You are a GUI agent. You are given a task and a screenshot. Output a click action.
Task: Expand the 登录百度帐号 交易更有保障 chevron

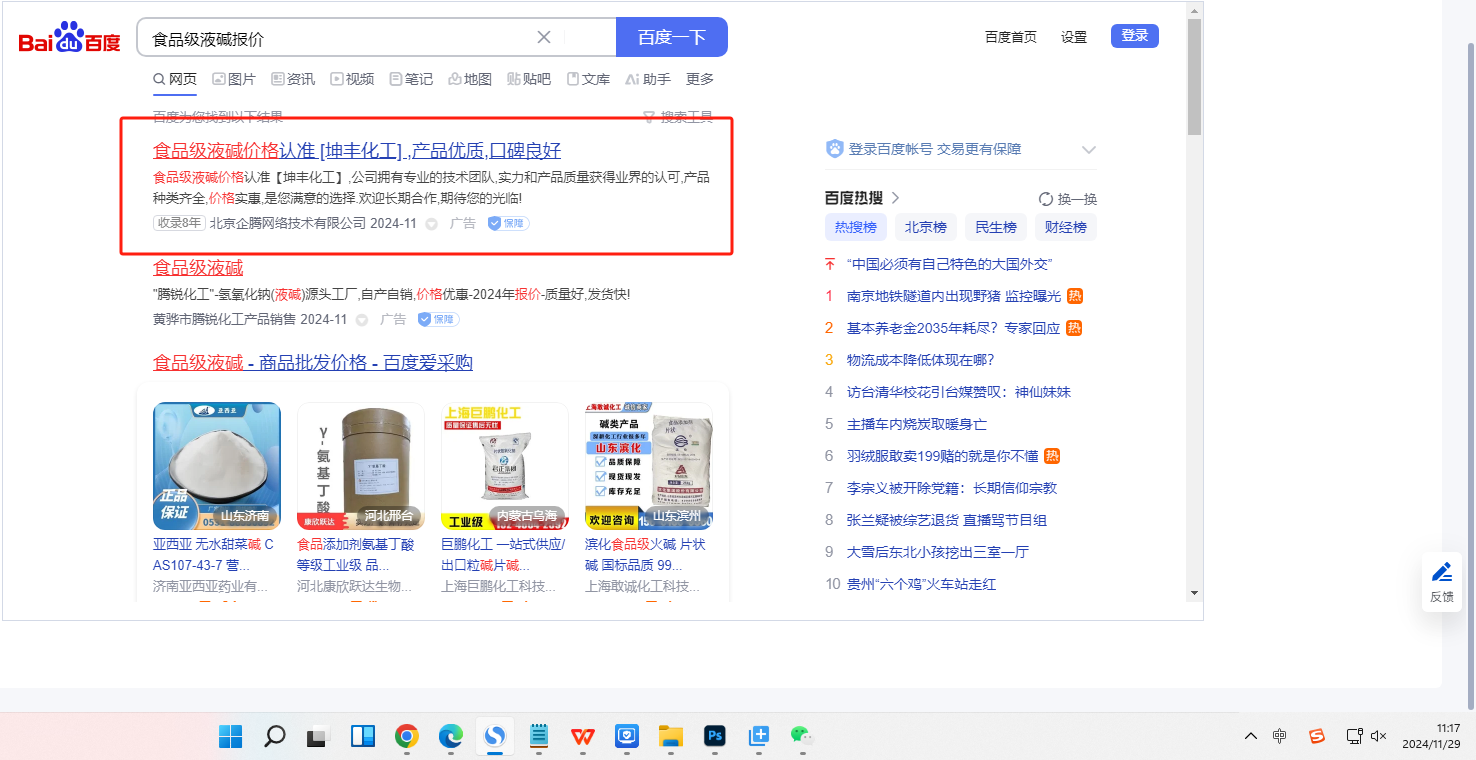point(1089,150)
